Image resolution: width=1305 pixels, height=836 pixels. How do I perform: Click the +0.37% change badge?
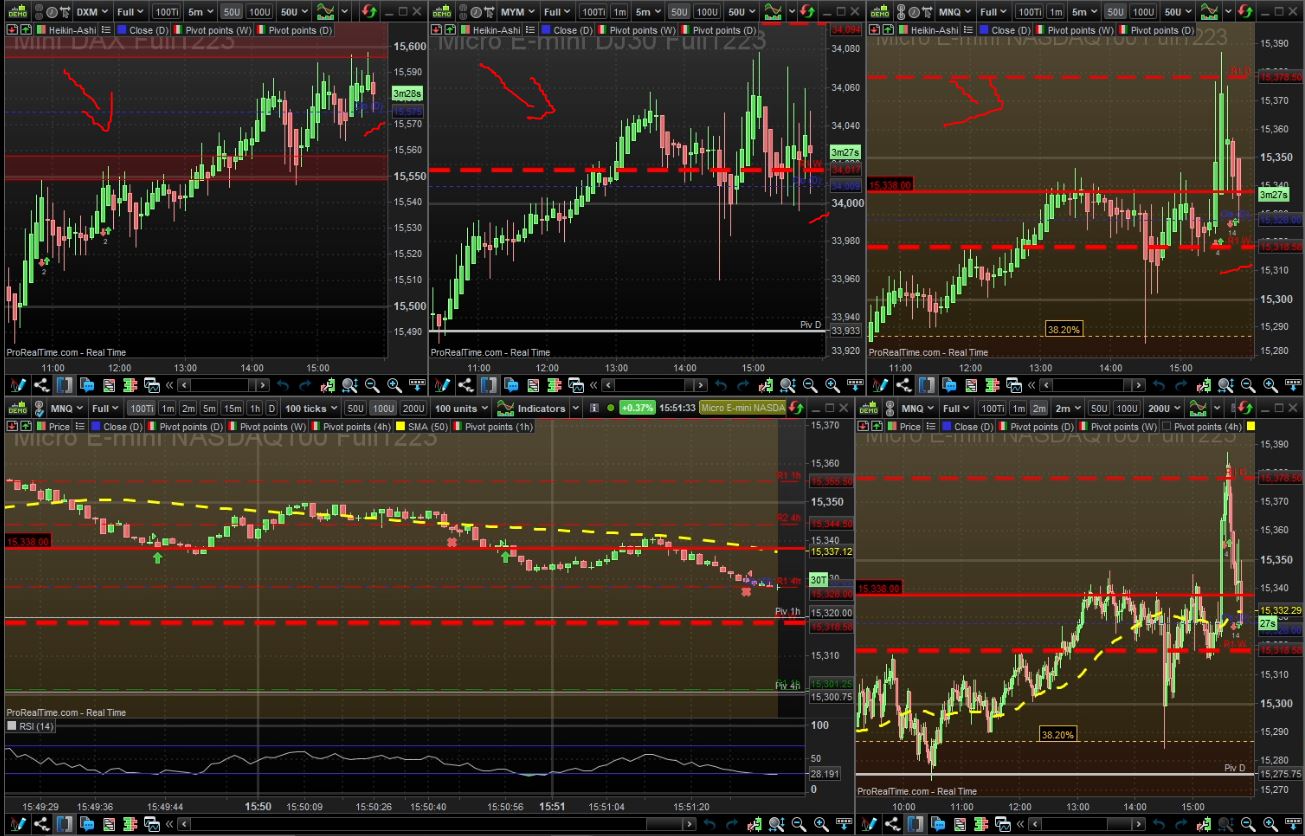click(x=636, y=408)
